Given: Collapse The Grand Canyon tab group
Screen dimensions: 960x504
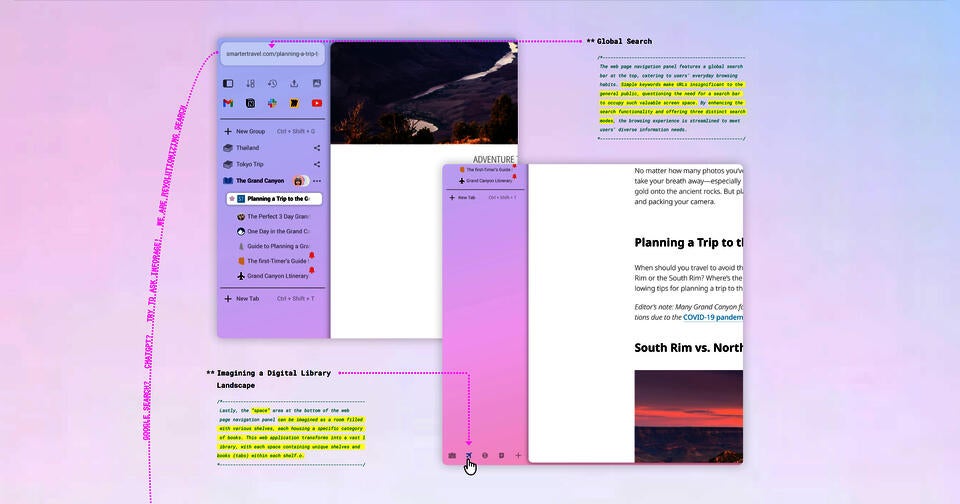Looking at the screenshot, I should click(253, 181).
